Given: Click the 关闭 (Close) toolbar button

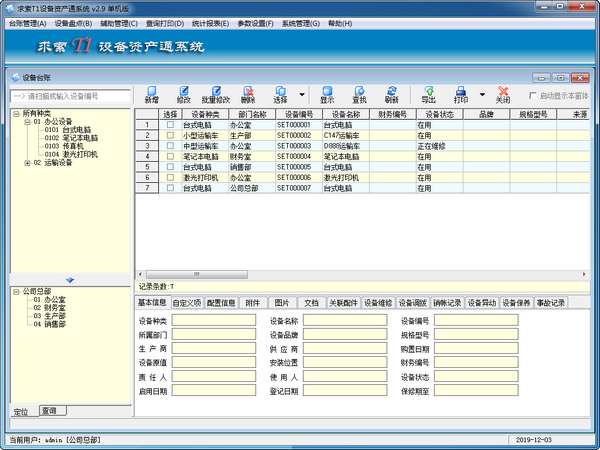Looking at the screenshot, I should 503,95.
